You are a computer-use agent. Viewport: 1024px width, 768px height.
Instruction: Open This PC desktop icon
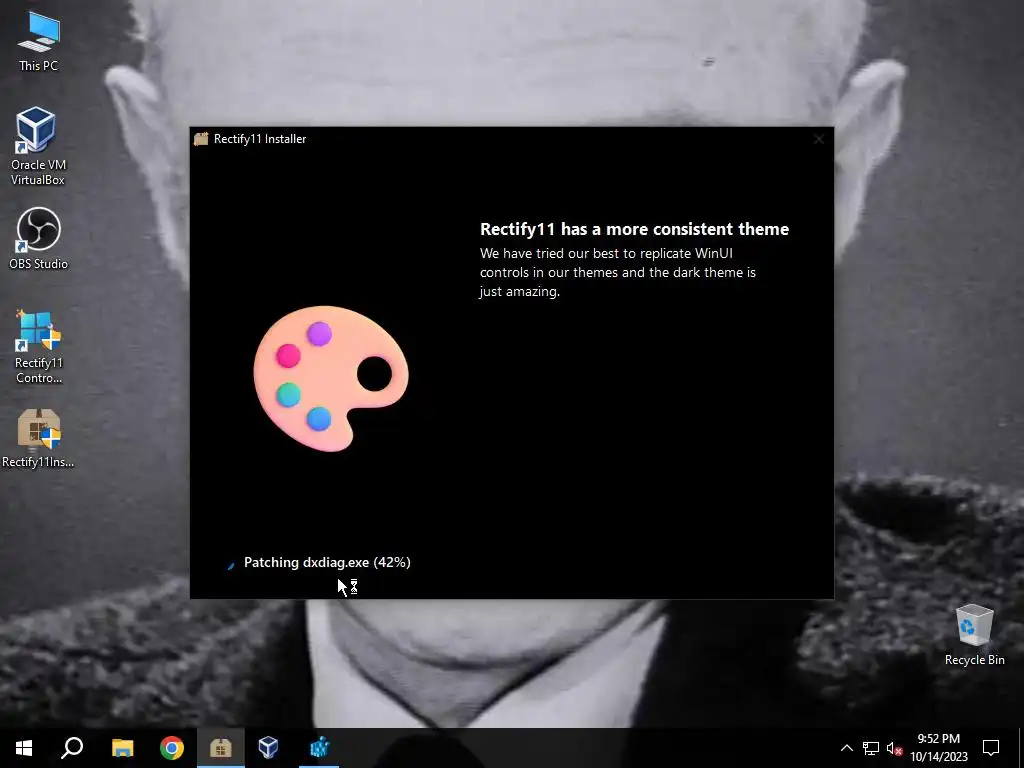[38, 41]
